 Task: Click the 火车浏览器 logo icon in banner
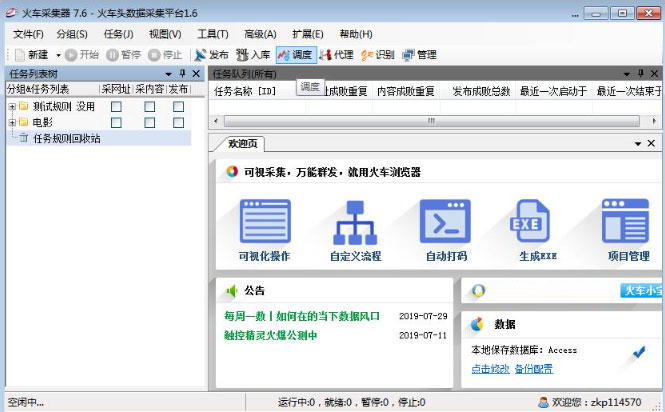coord(232,171)
